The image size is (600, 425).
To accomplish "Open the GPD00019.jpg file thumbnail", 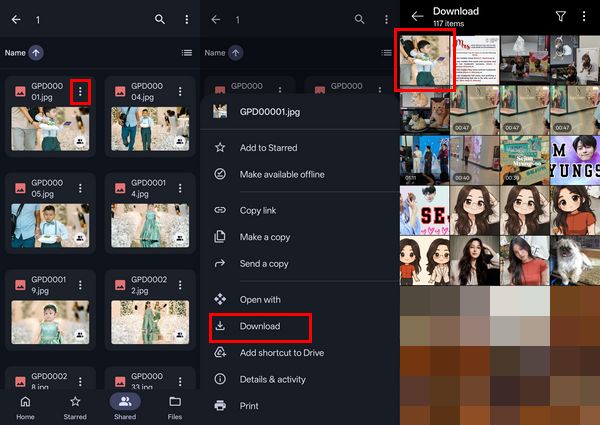I will (x=50, y=315).
